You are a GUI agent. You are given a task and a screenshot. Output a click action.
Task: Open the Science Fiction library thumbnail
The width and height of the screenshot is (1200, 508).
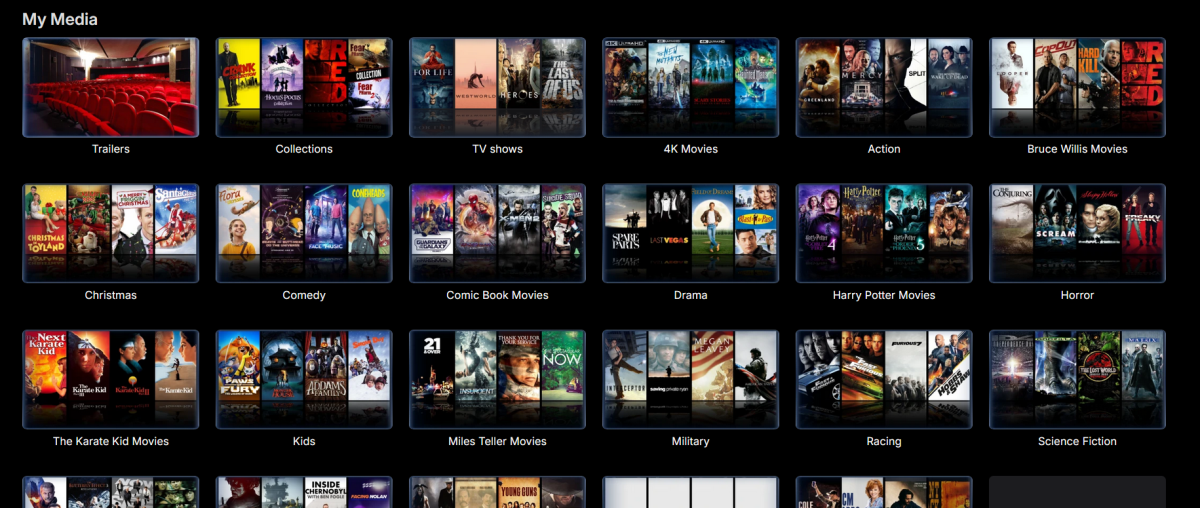1077,379
